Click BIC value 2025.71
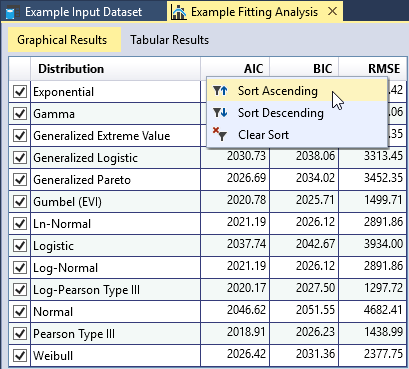The image size is (409, 369). 315,200
